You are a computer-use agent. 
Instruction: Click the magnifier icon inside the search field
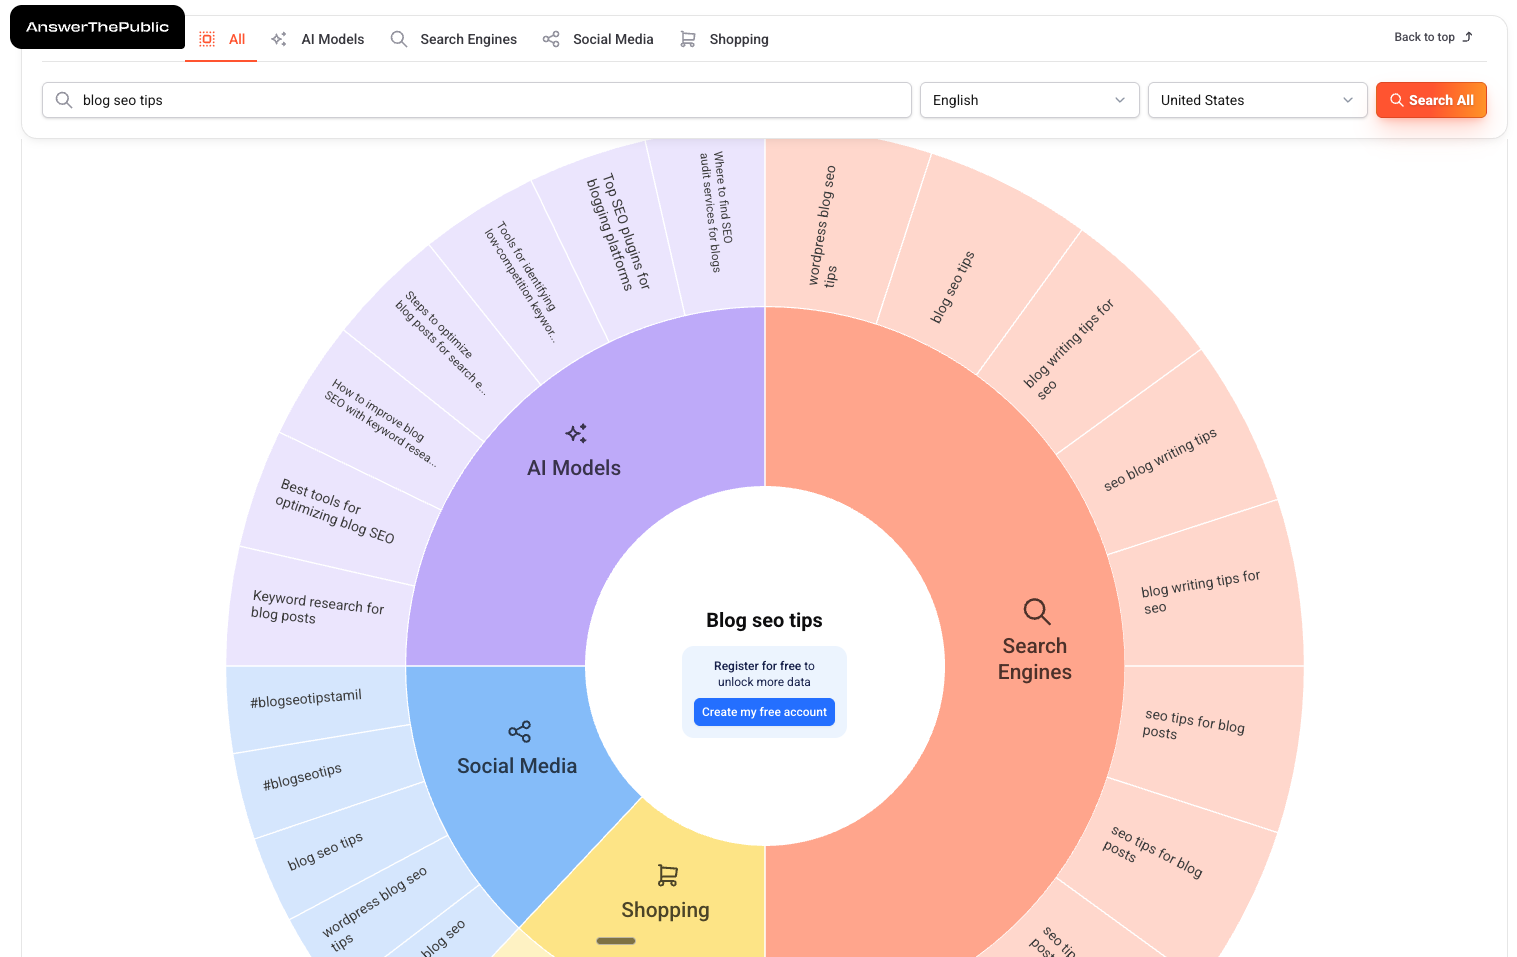pos(64,100)
